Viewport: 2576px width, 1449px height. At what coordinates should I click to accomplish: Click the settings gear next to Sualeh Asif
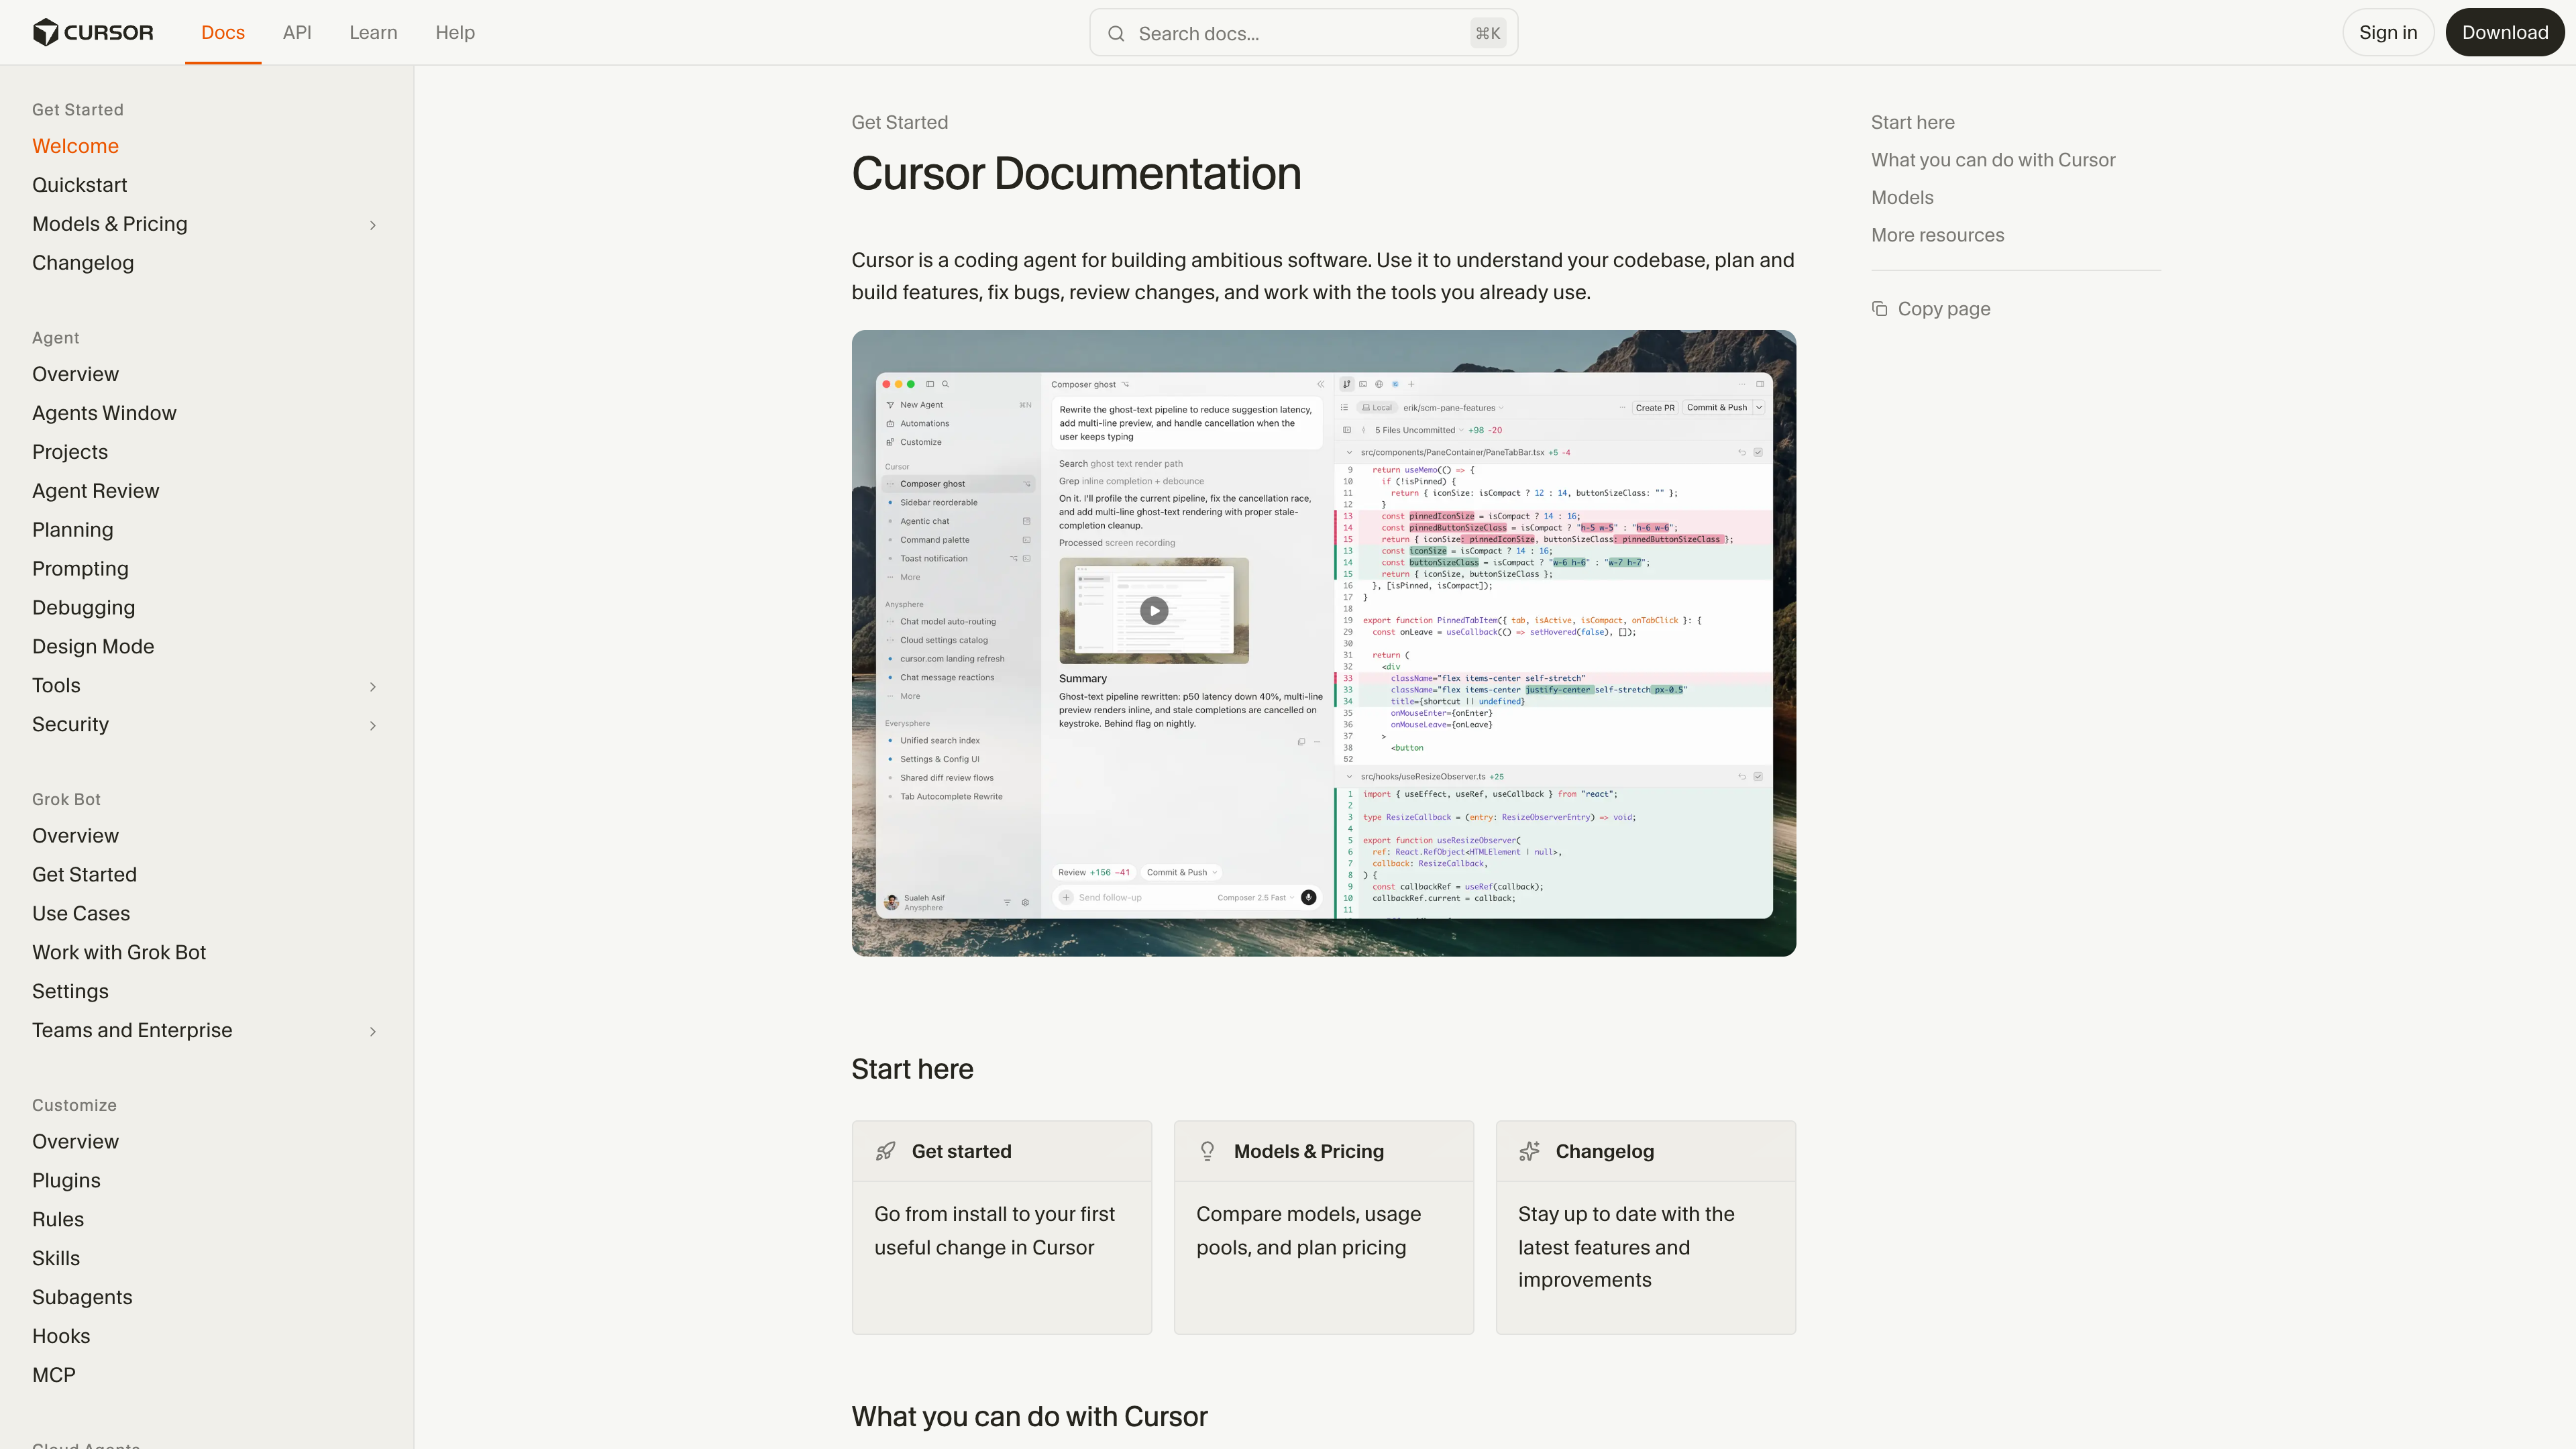point(1025,902)
